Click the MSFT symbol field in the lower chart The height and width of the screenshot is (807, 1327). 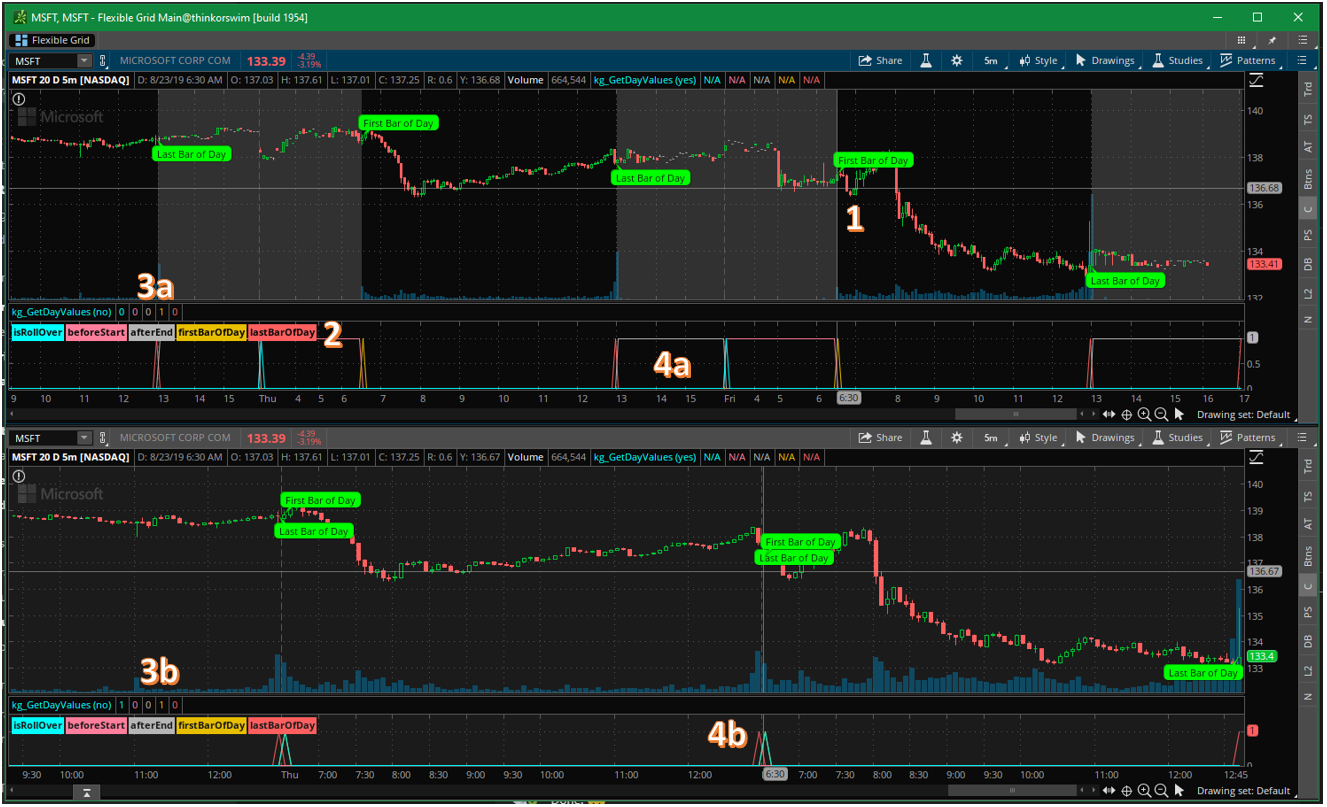43,438
